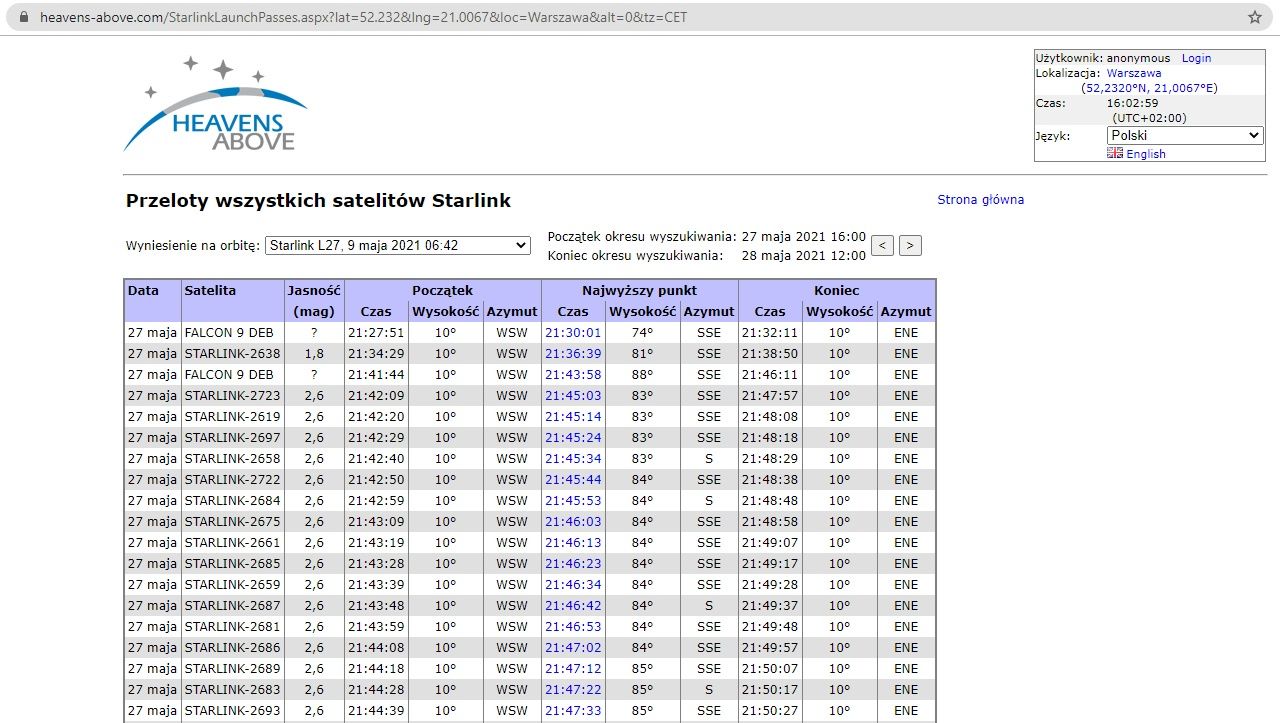
Task: Click the Najwyższy punkt column header
Action: click(x=640, y=291)
